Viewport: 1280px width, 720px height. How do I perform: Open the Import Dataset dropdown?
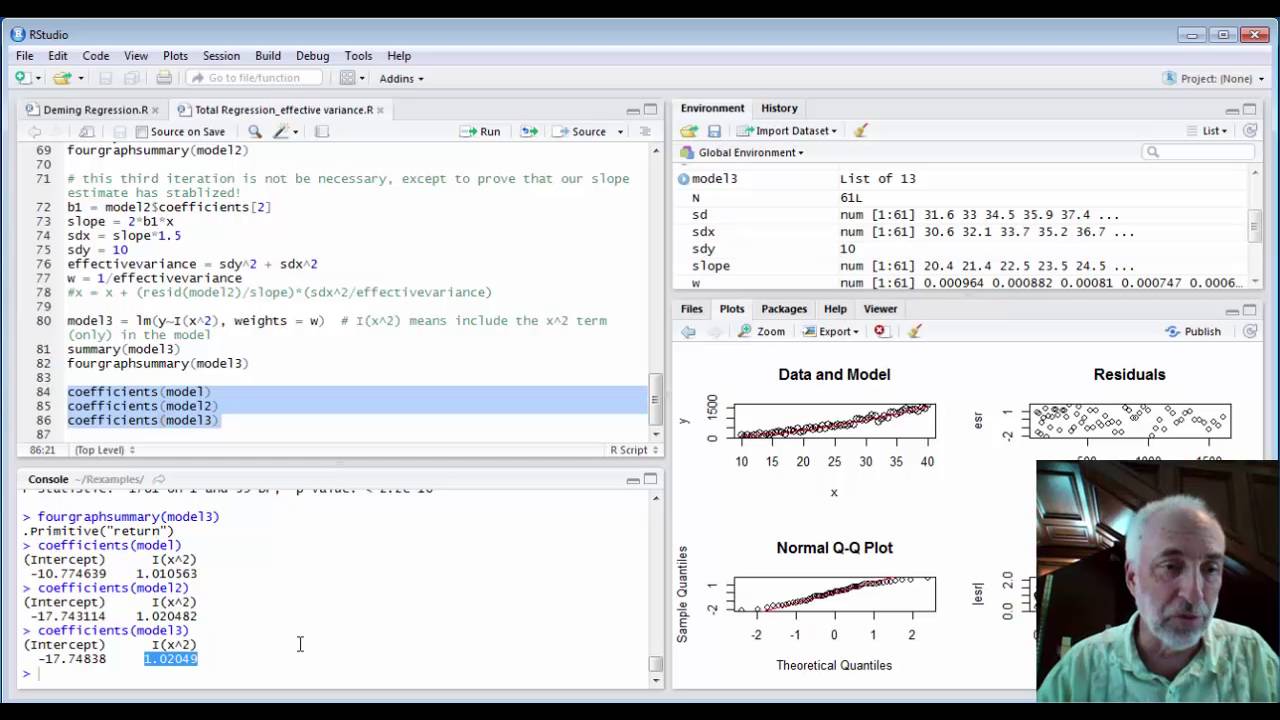click(787, 130)
